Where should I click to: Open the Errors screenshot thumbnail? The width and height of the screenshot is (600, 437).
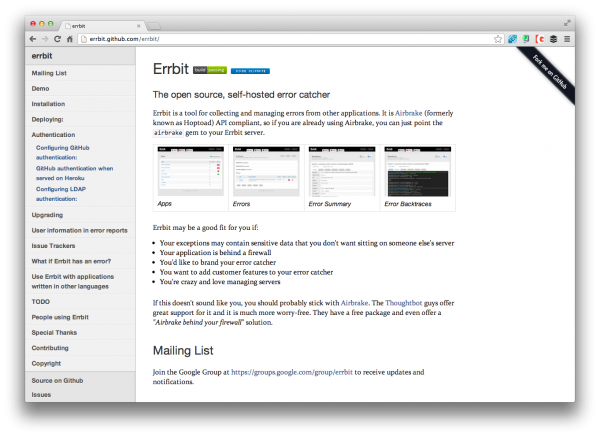tap(266, 171)
